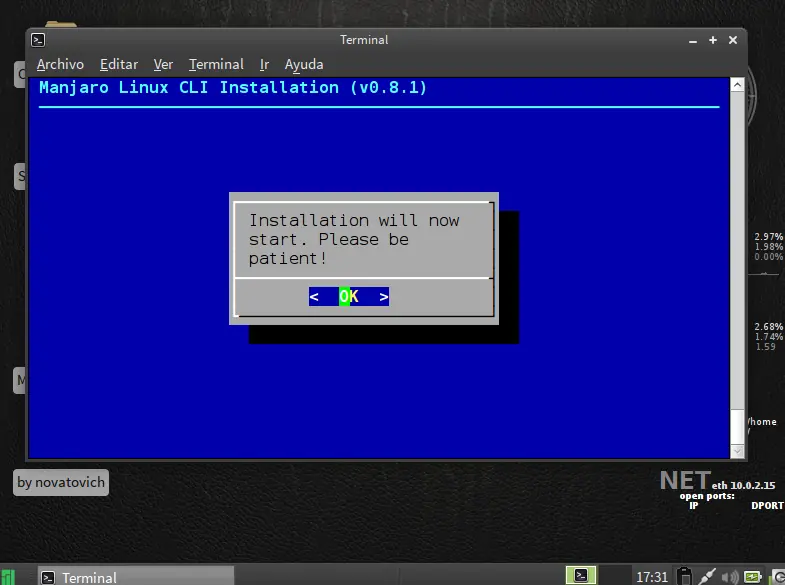The image size is (785, 585).
Task: Open the battery power tray icon
Action: tap(752, 577)
